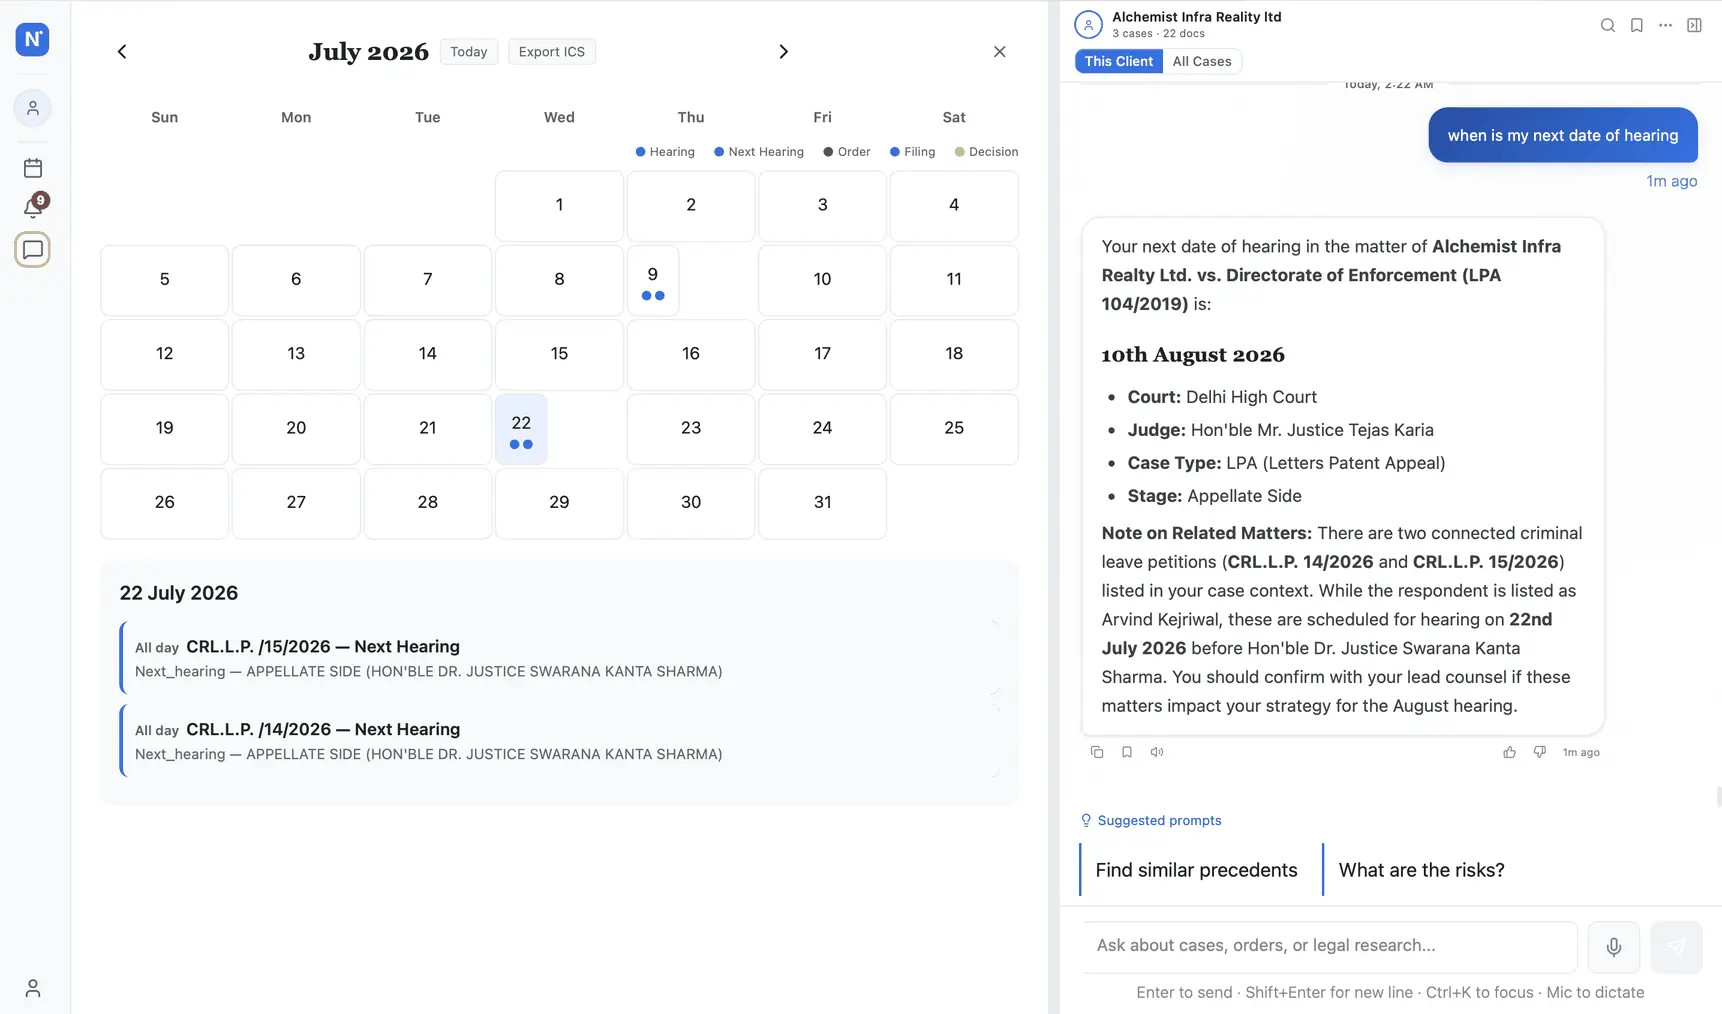Play the response aloud with the speaker icon

(x=1157, y=752)
